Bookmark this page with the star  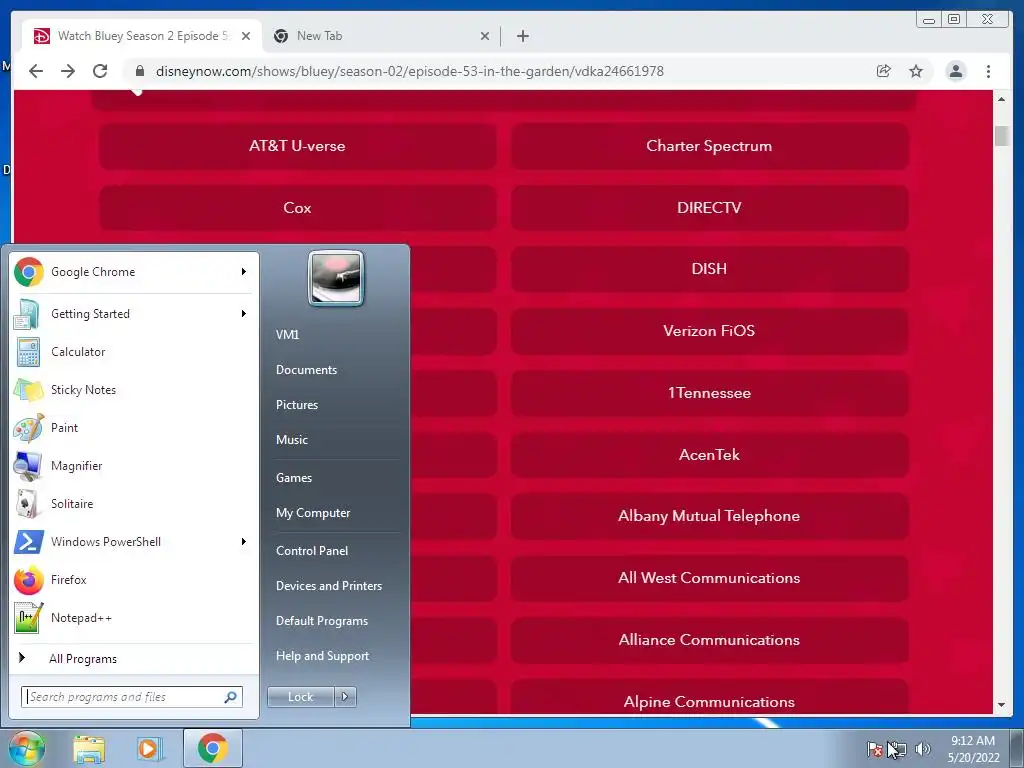[x=916, y=71]
